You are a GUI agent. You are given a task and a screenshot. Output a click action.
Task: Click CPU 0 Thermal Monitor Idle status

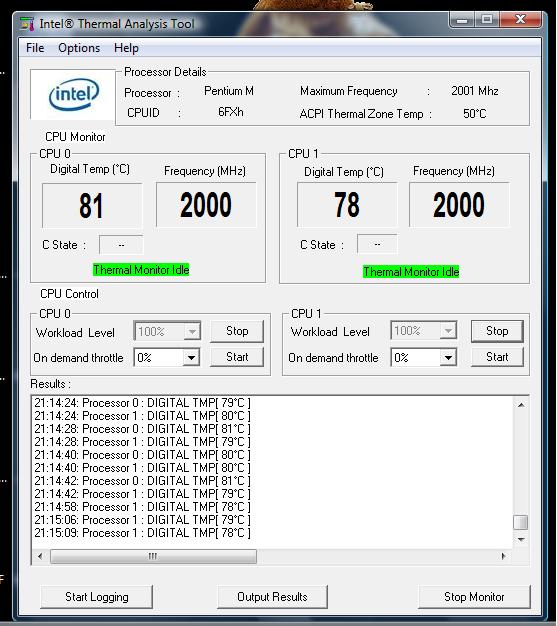point(141,270)
